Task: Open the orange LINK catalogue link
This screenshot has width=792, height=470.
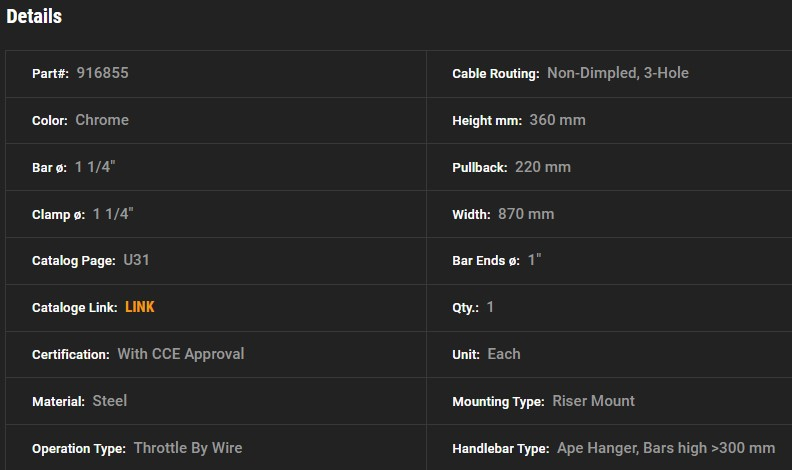Action: (140, 307)
